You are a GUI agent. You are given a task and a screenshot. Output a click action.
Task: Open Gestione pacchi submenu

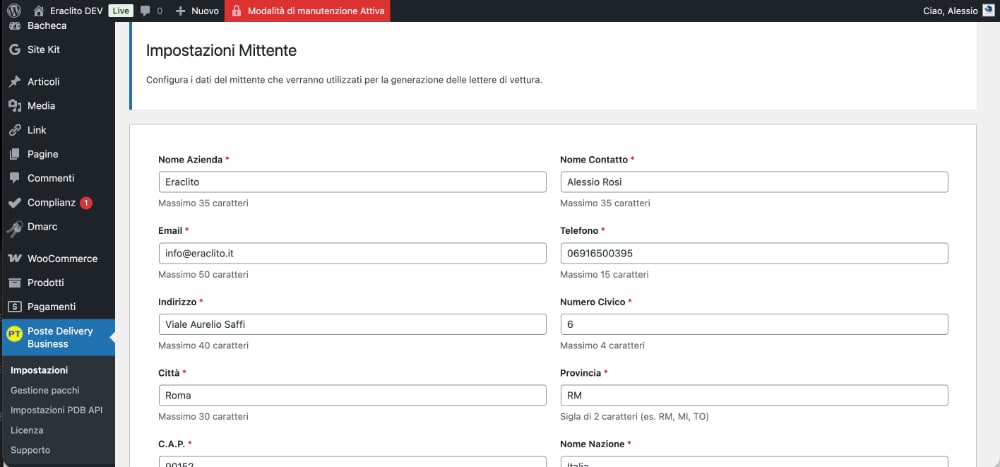pos(45,390)
